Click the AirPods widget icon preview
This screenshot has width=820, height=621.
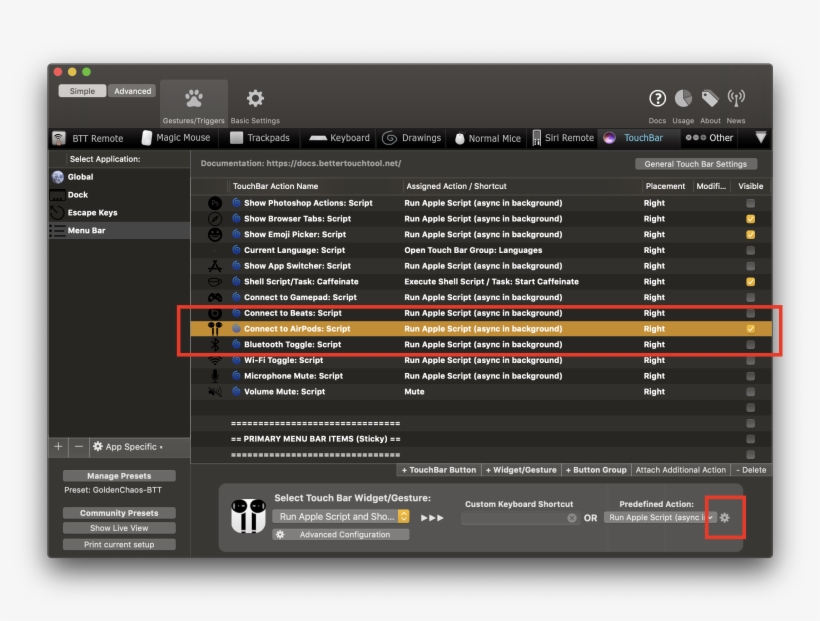point(248,515)
